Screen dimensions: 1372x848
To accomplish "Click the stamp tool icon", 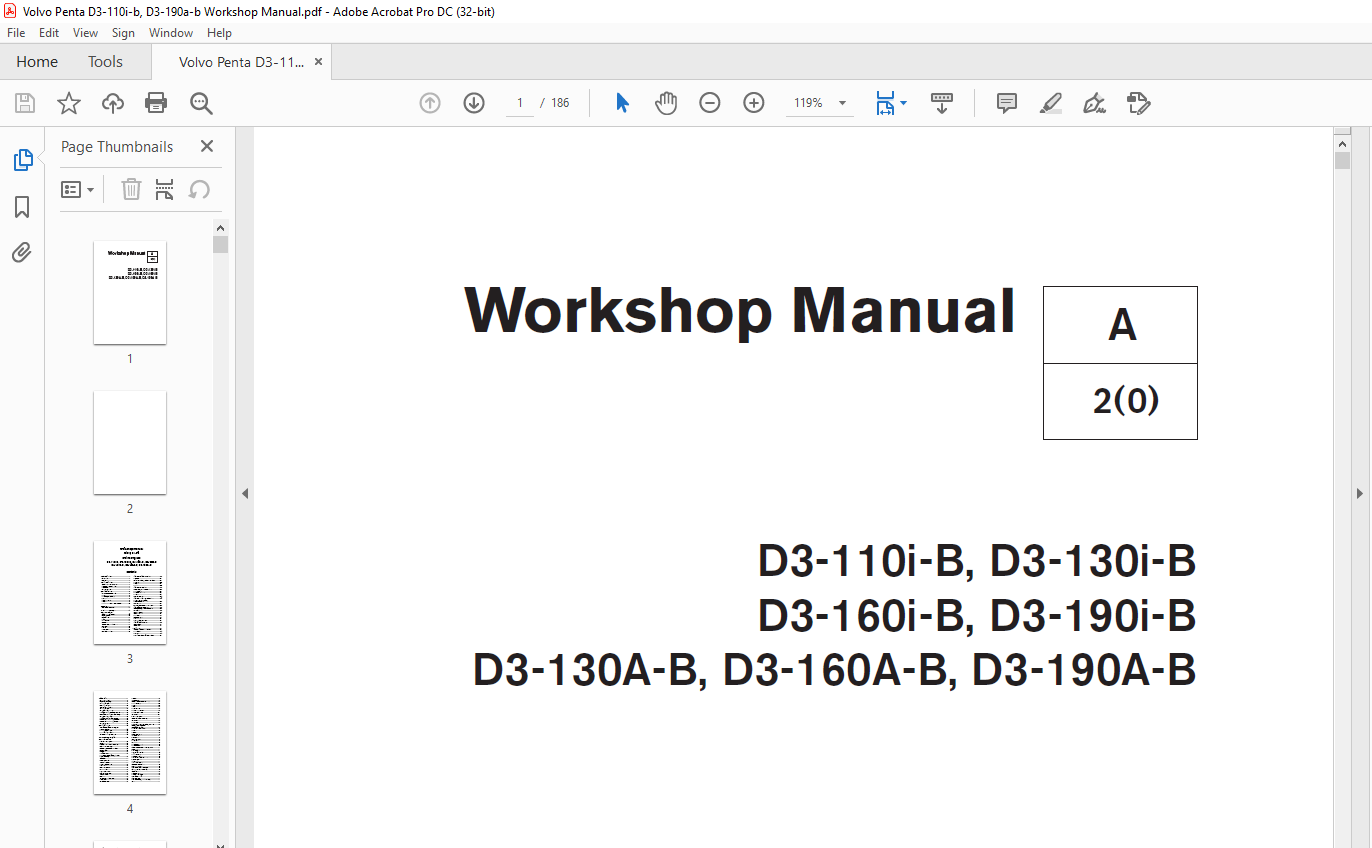I will [1138, 103].
